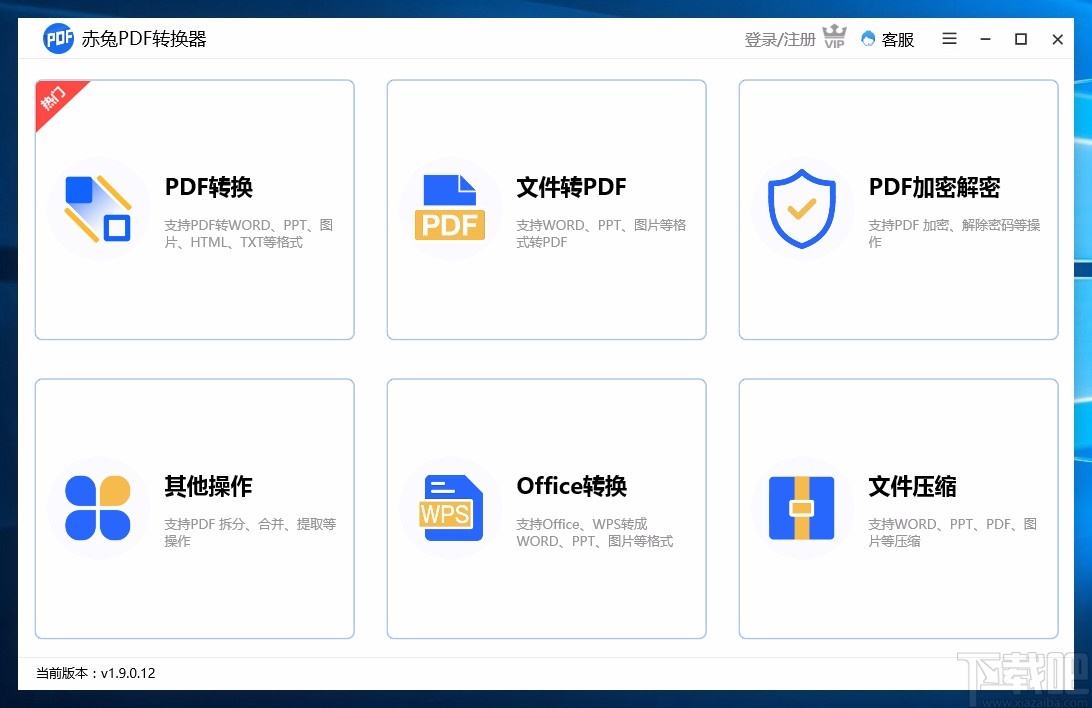
Task: Open the VIP crown icon
Action: (x=834, y=36)
